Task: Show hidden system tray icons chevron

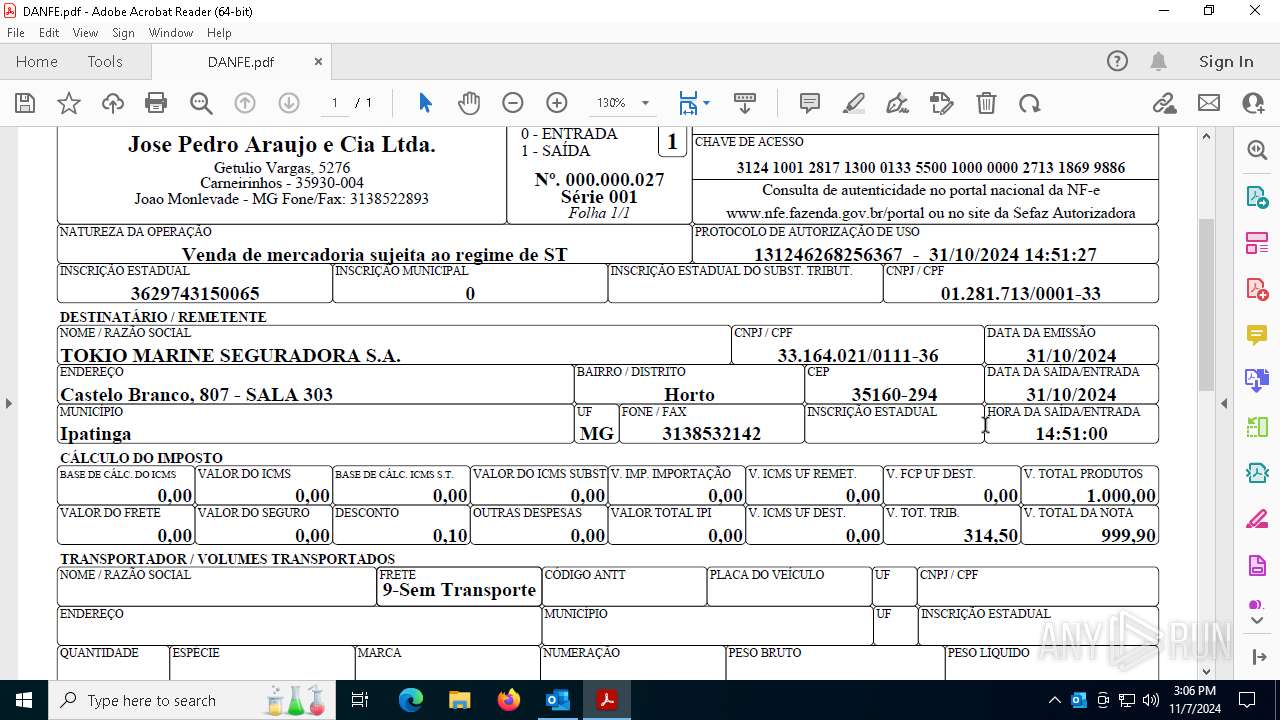Action: click(1054, 700)
